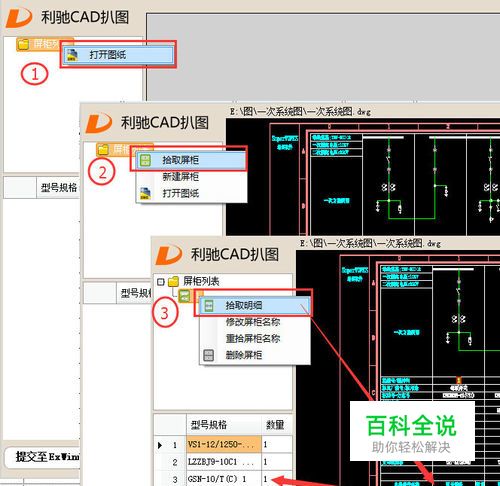Click the file path text in second window
This screenshot has height=486, width=500.
click(300, 112)
